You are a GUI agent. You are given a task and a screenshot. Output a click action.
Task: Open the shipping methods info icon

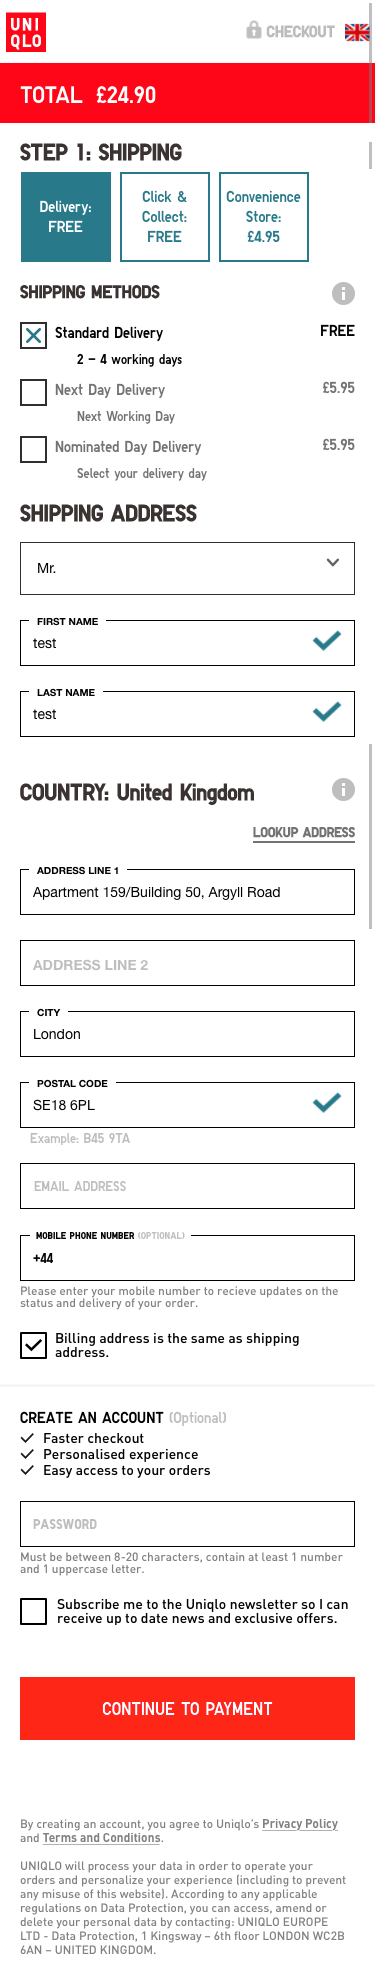[x=343, y=293]
